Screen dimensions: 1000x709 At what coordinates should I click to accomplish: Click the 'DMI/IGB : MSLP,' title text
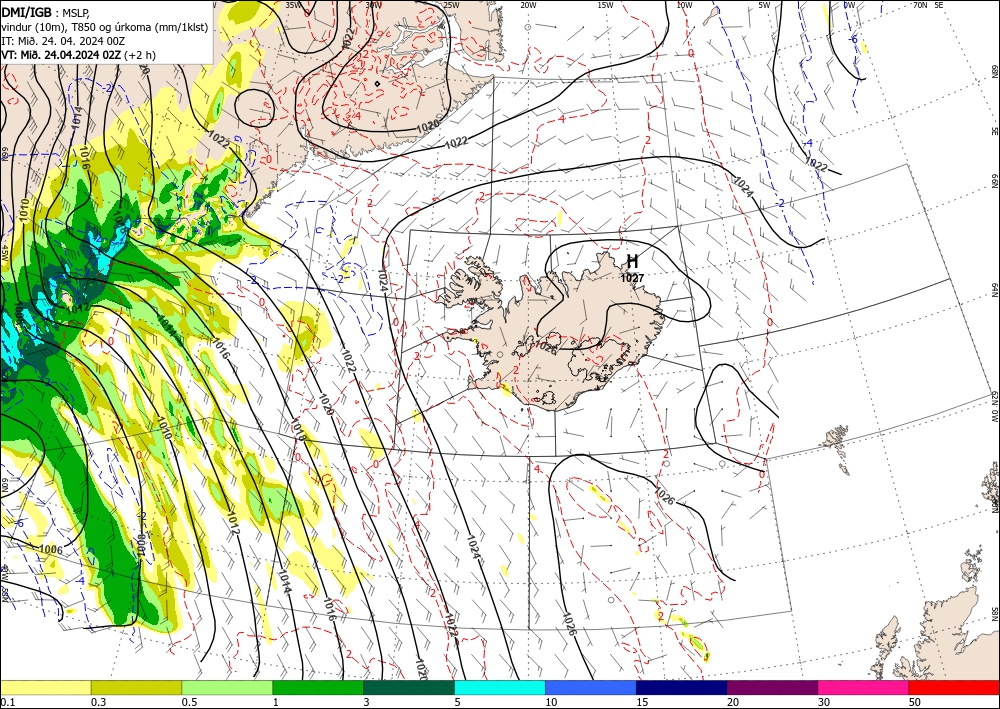pyautogui.click(x=46, y=11)
